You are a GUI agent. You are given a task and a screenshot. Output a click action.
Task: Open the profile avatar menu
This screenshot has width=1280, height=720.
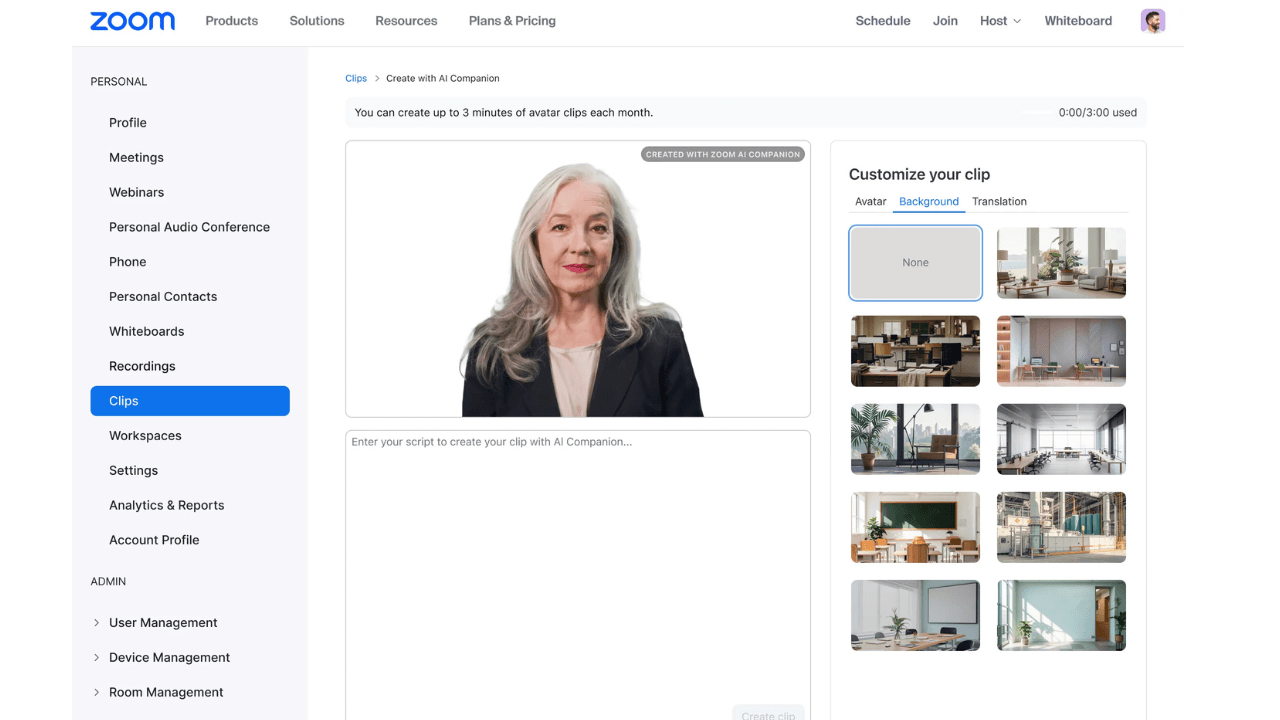(x=1152, y=20)
